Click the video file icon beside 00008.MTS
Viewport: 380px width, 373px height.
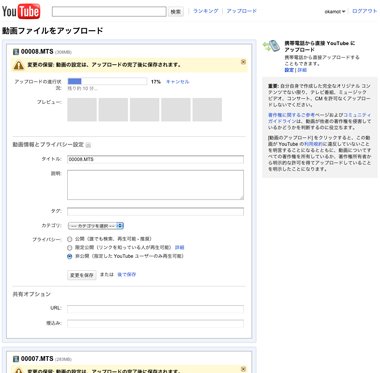(x=16, y=52)
